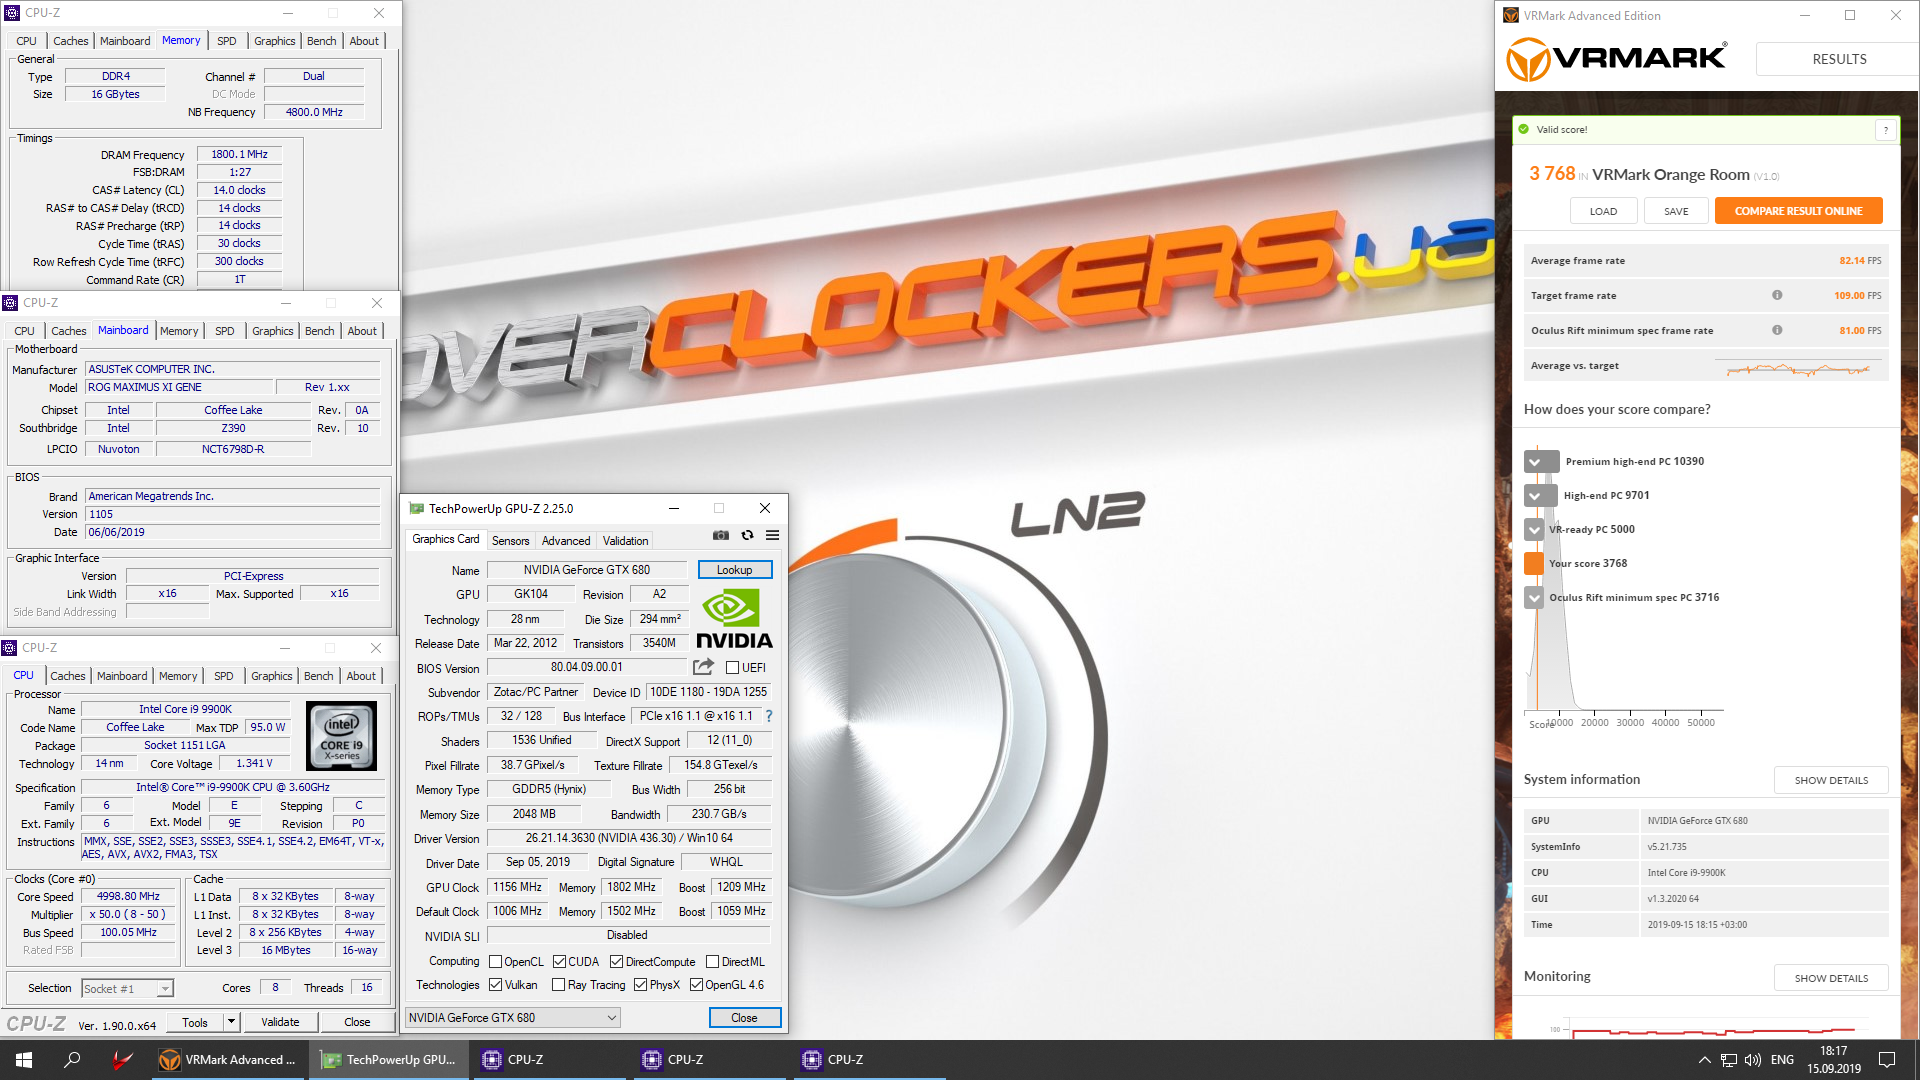This screenshot has width=1920, height=1080.
Task: Toggle the OpenCL checkbox
Action: pyautogui.click(x=495, y=962)
